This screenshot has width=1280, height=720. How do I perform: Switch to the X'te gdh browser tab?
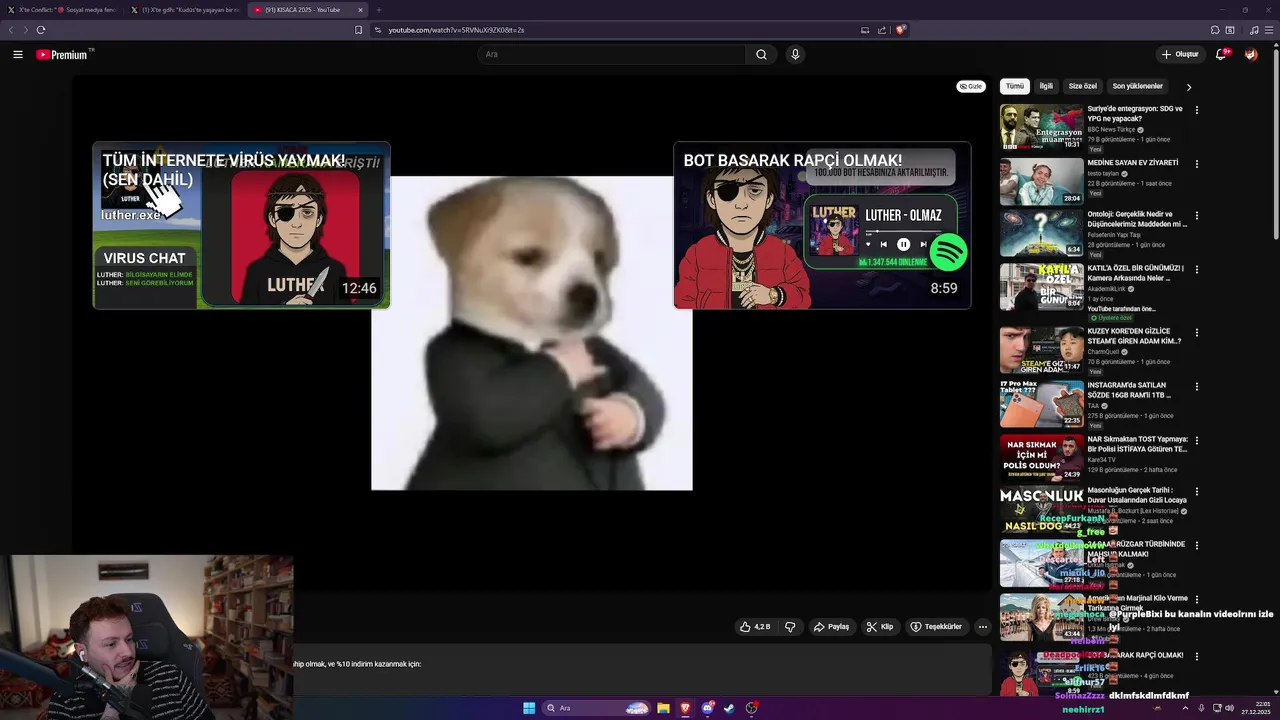click(185, 10)
